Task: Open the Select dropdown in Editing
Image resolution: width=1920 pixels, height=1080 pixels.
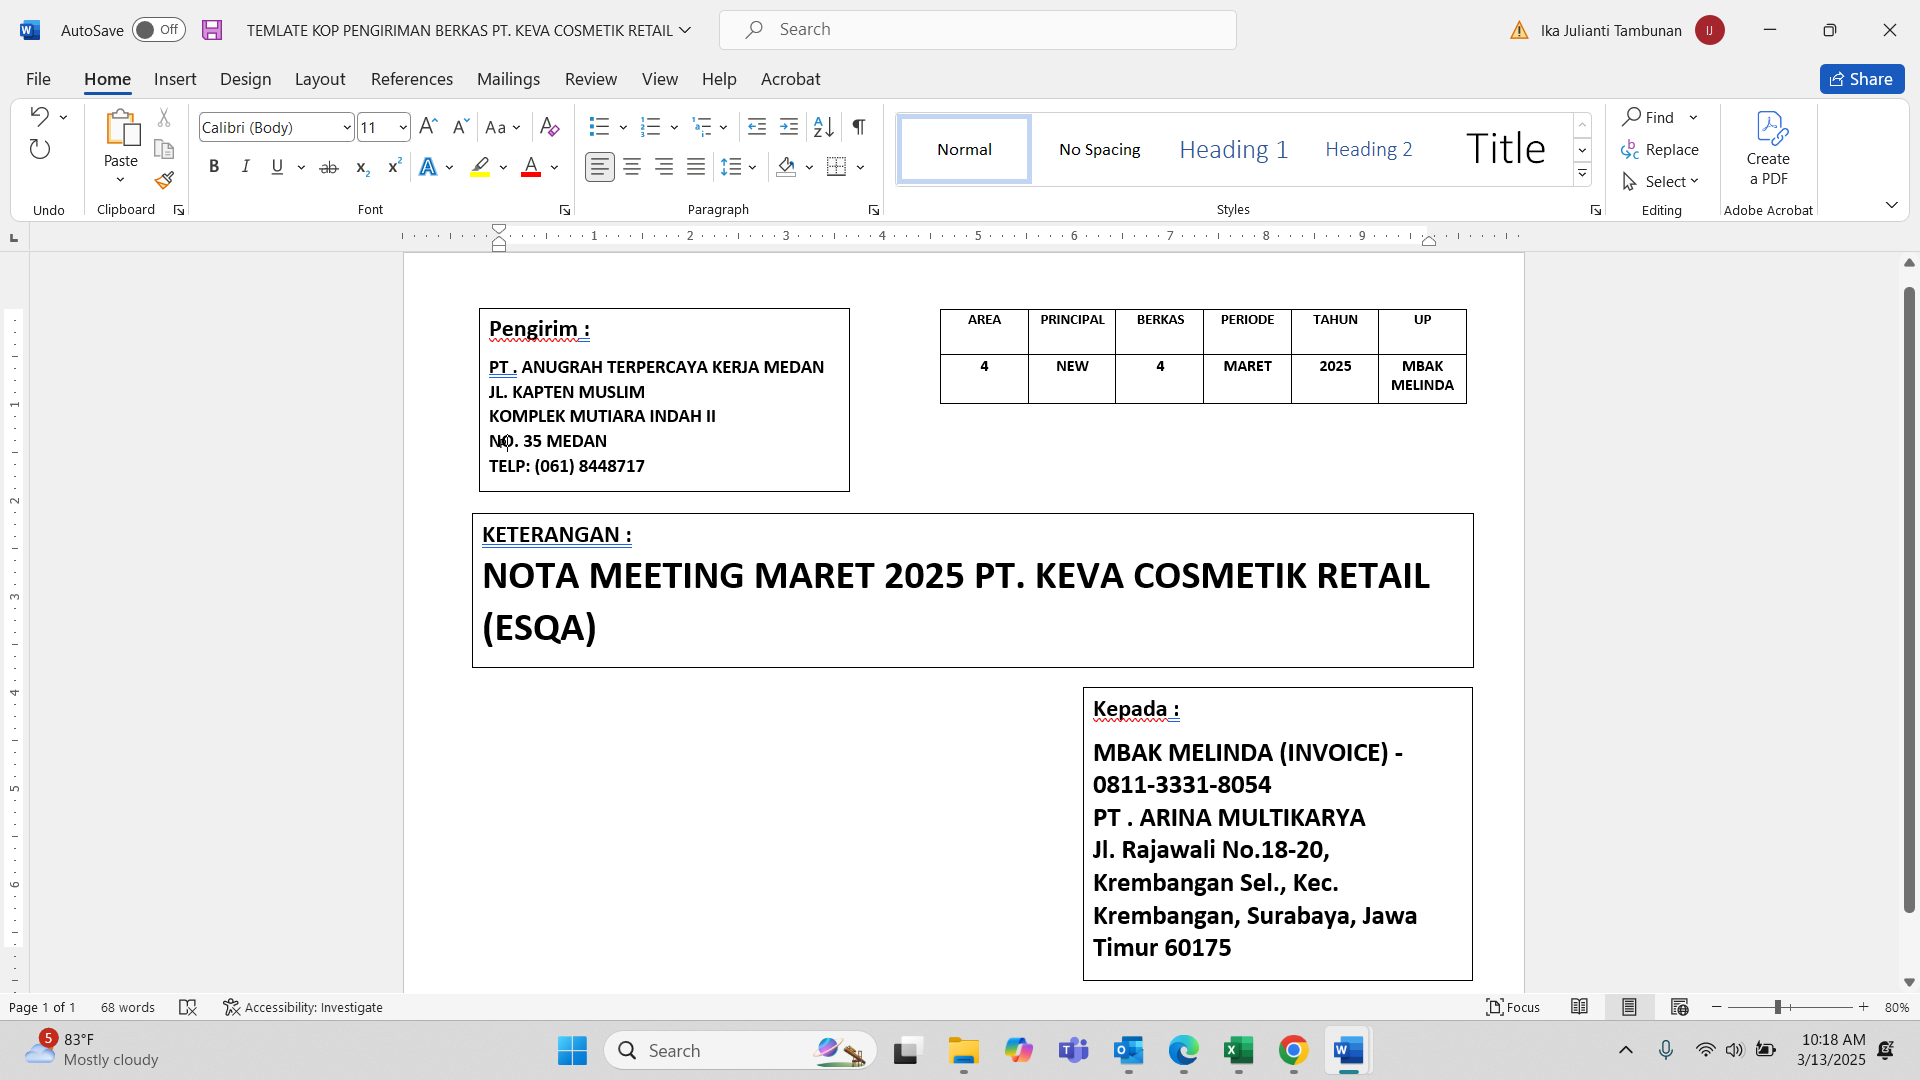Action: [1661, 182]
